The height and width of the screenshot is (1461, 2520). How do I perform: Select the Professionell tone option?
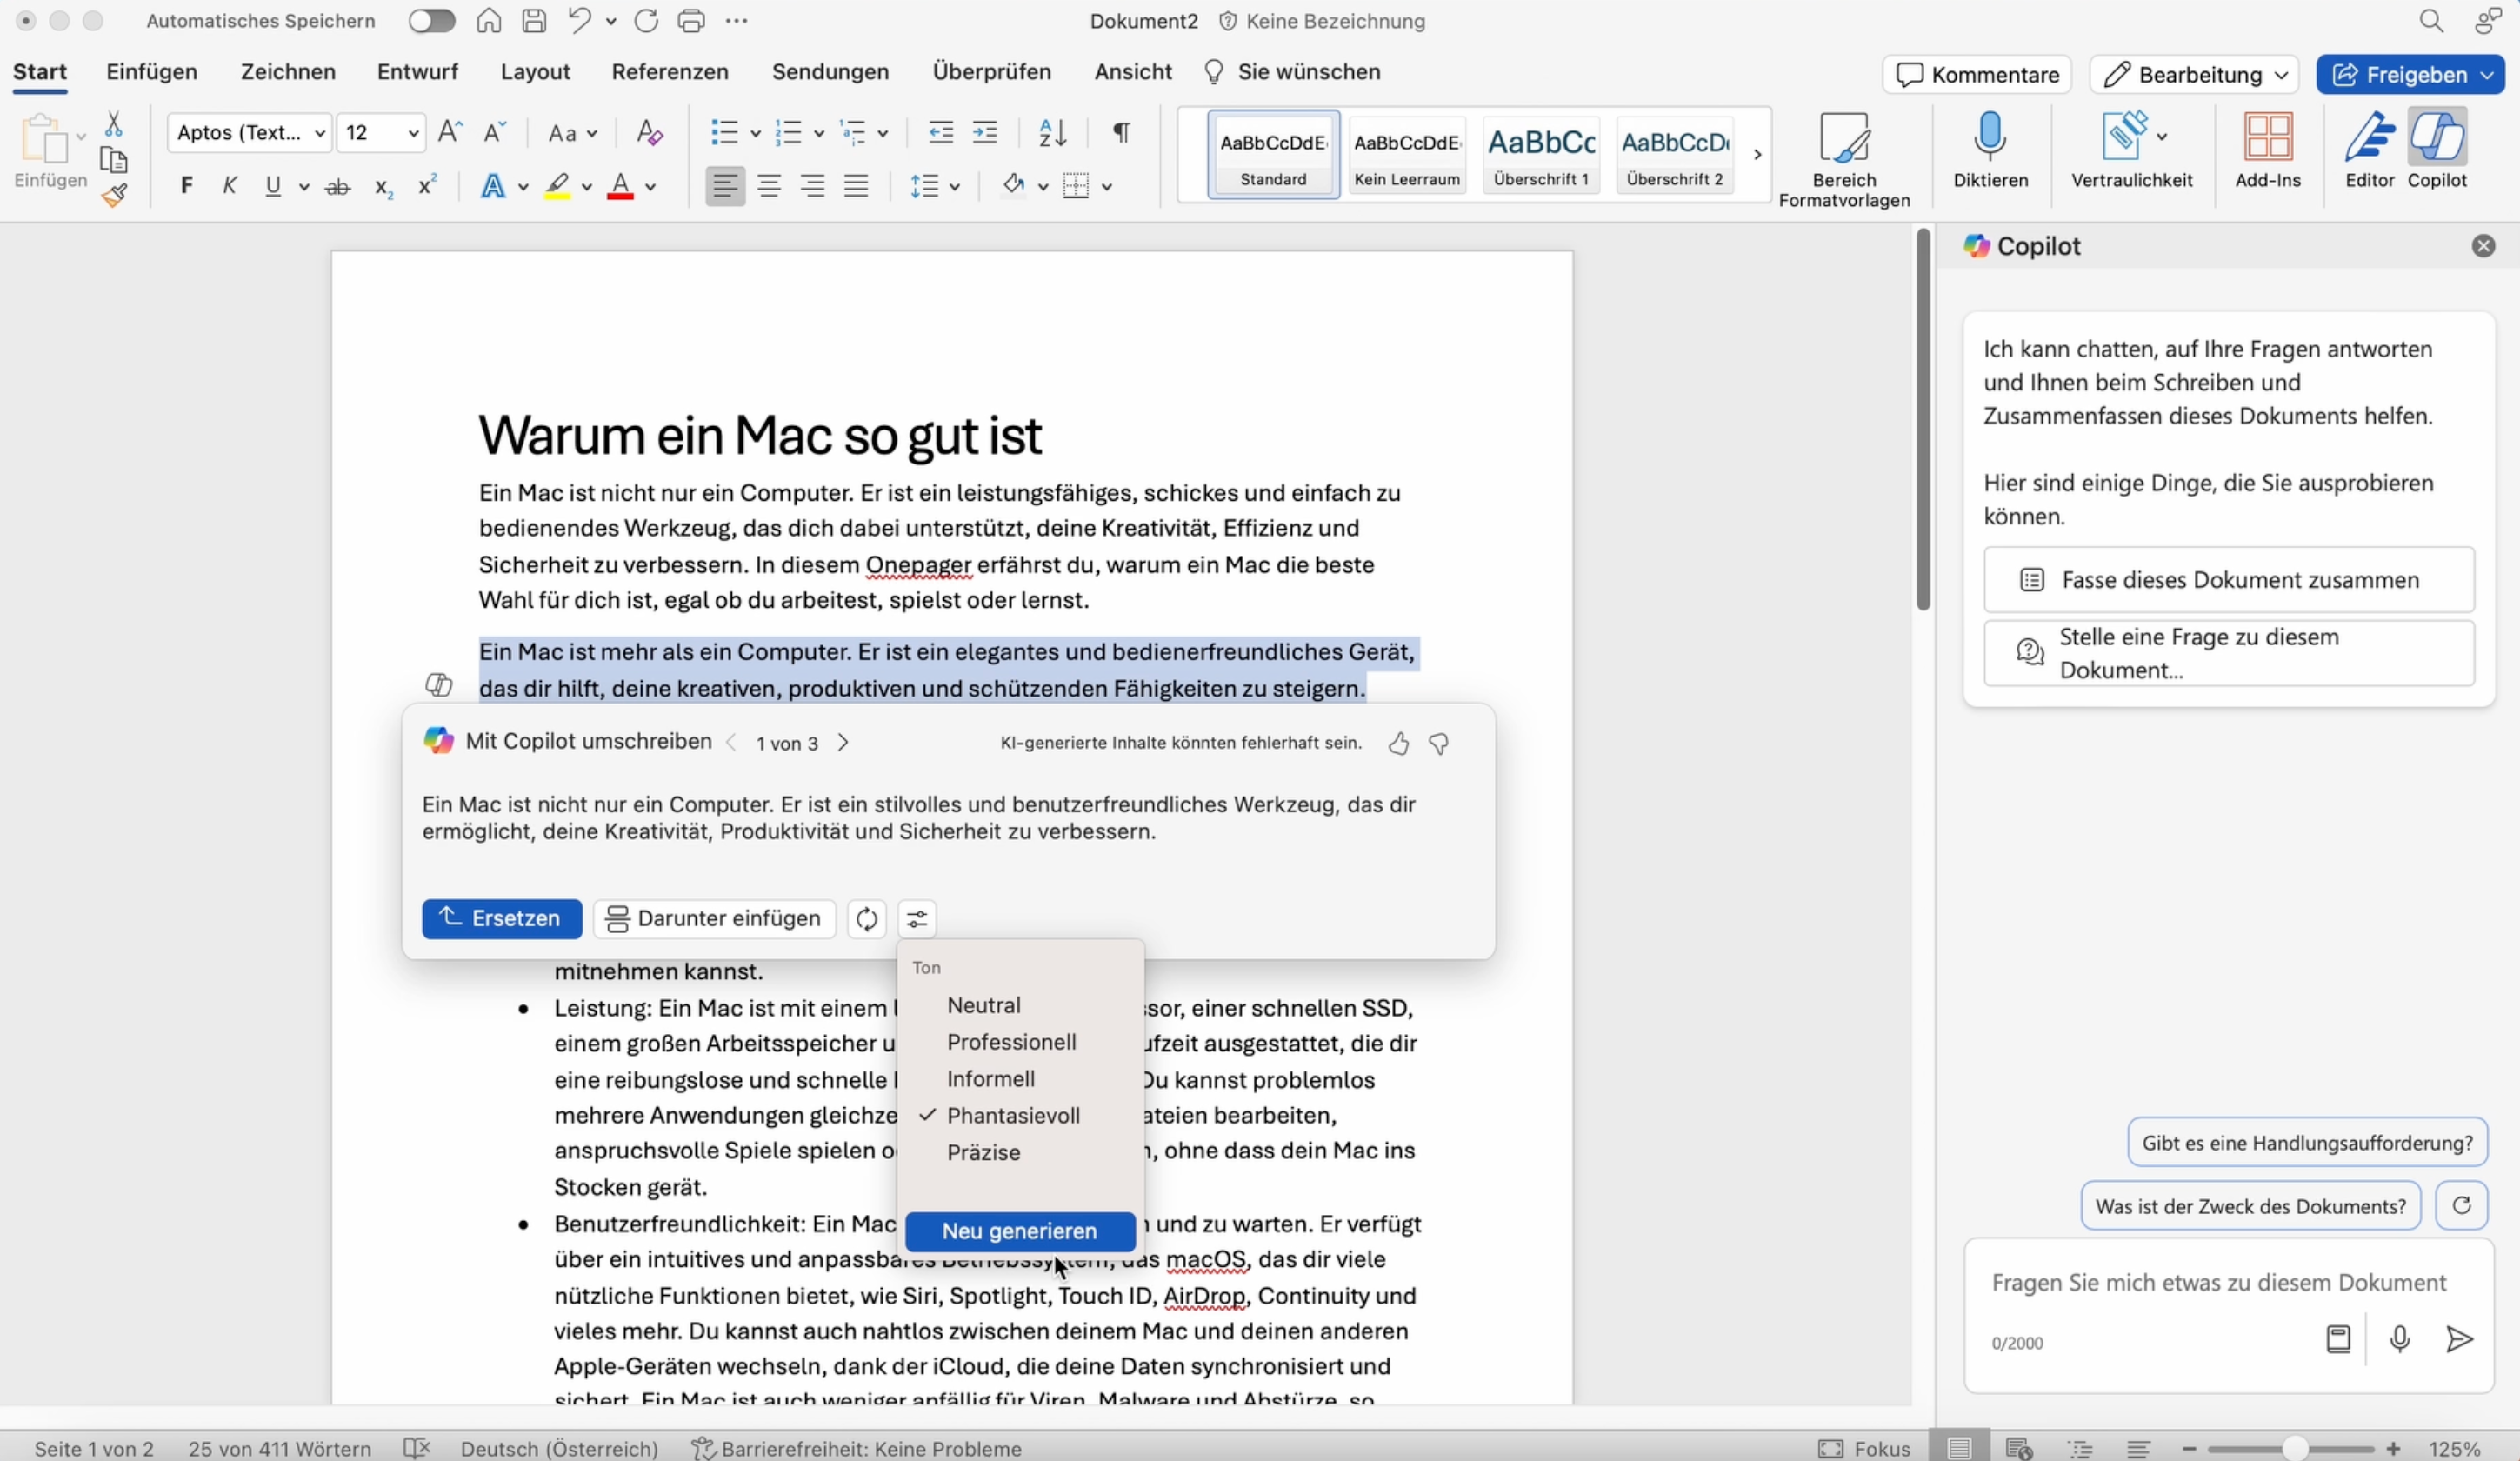[x=1011, y=1042]
